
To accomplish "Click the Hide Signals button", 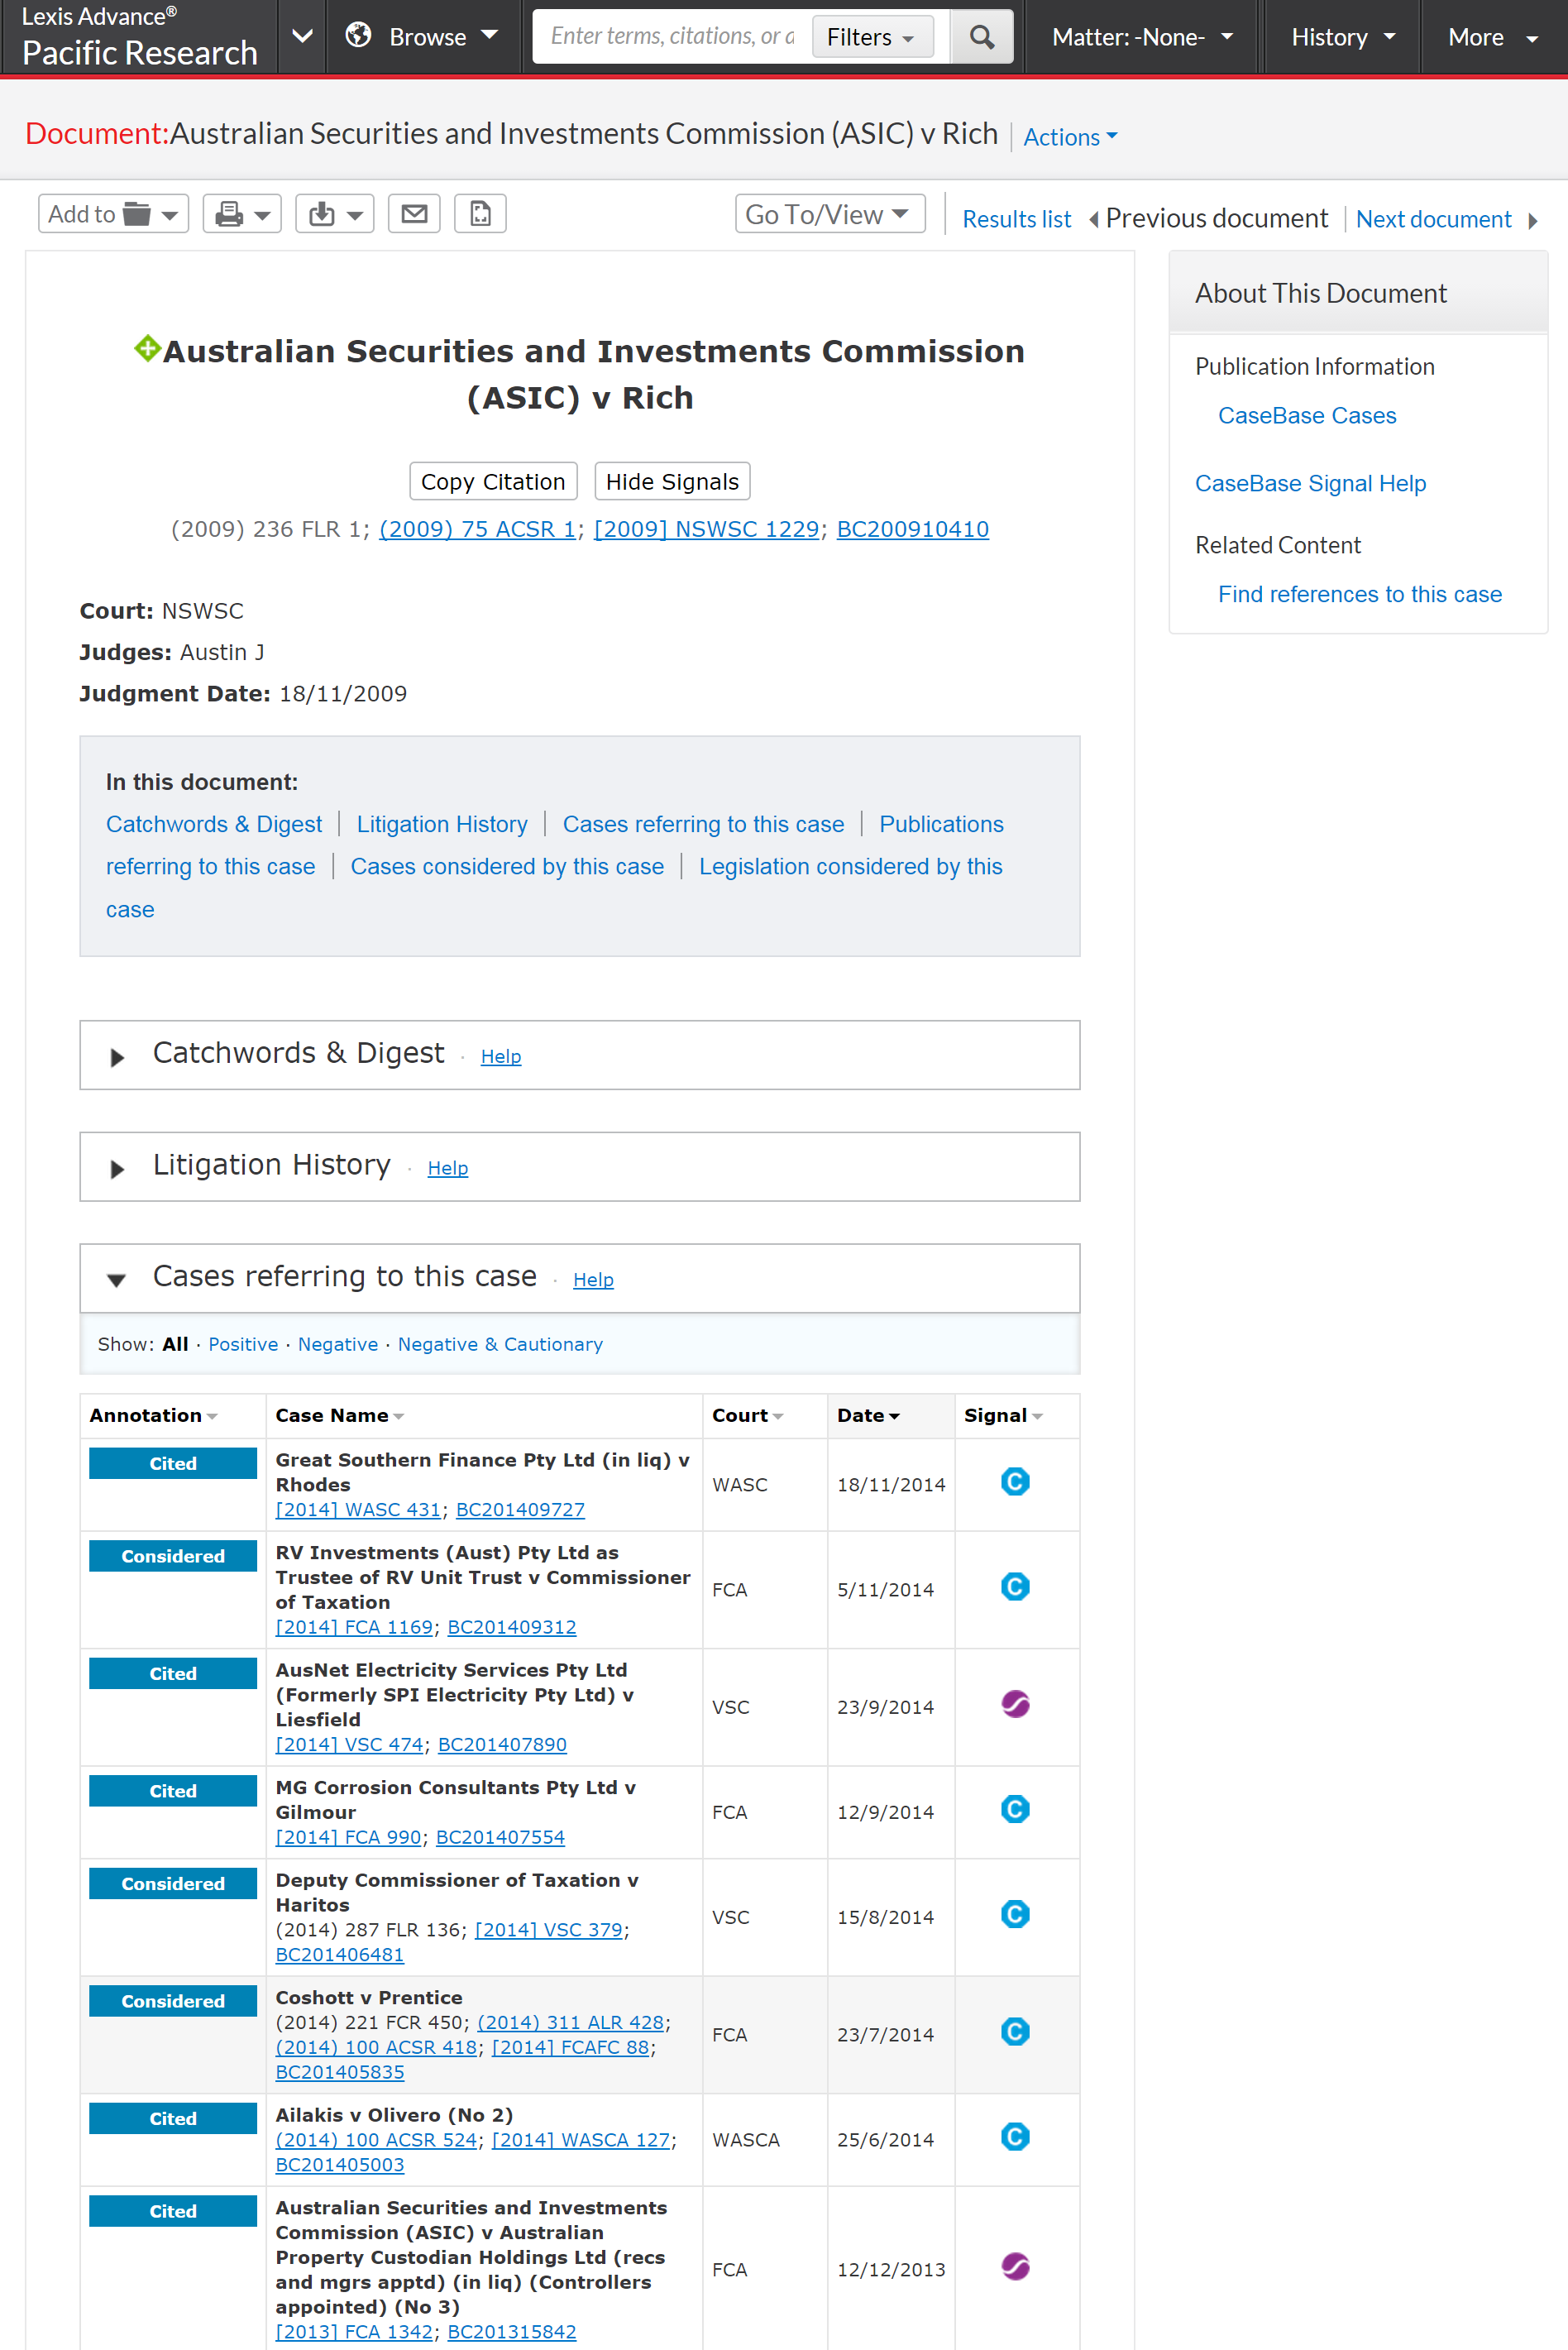I will pos(672,481).
